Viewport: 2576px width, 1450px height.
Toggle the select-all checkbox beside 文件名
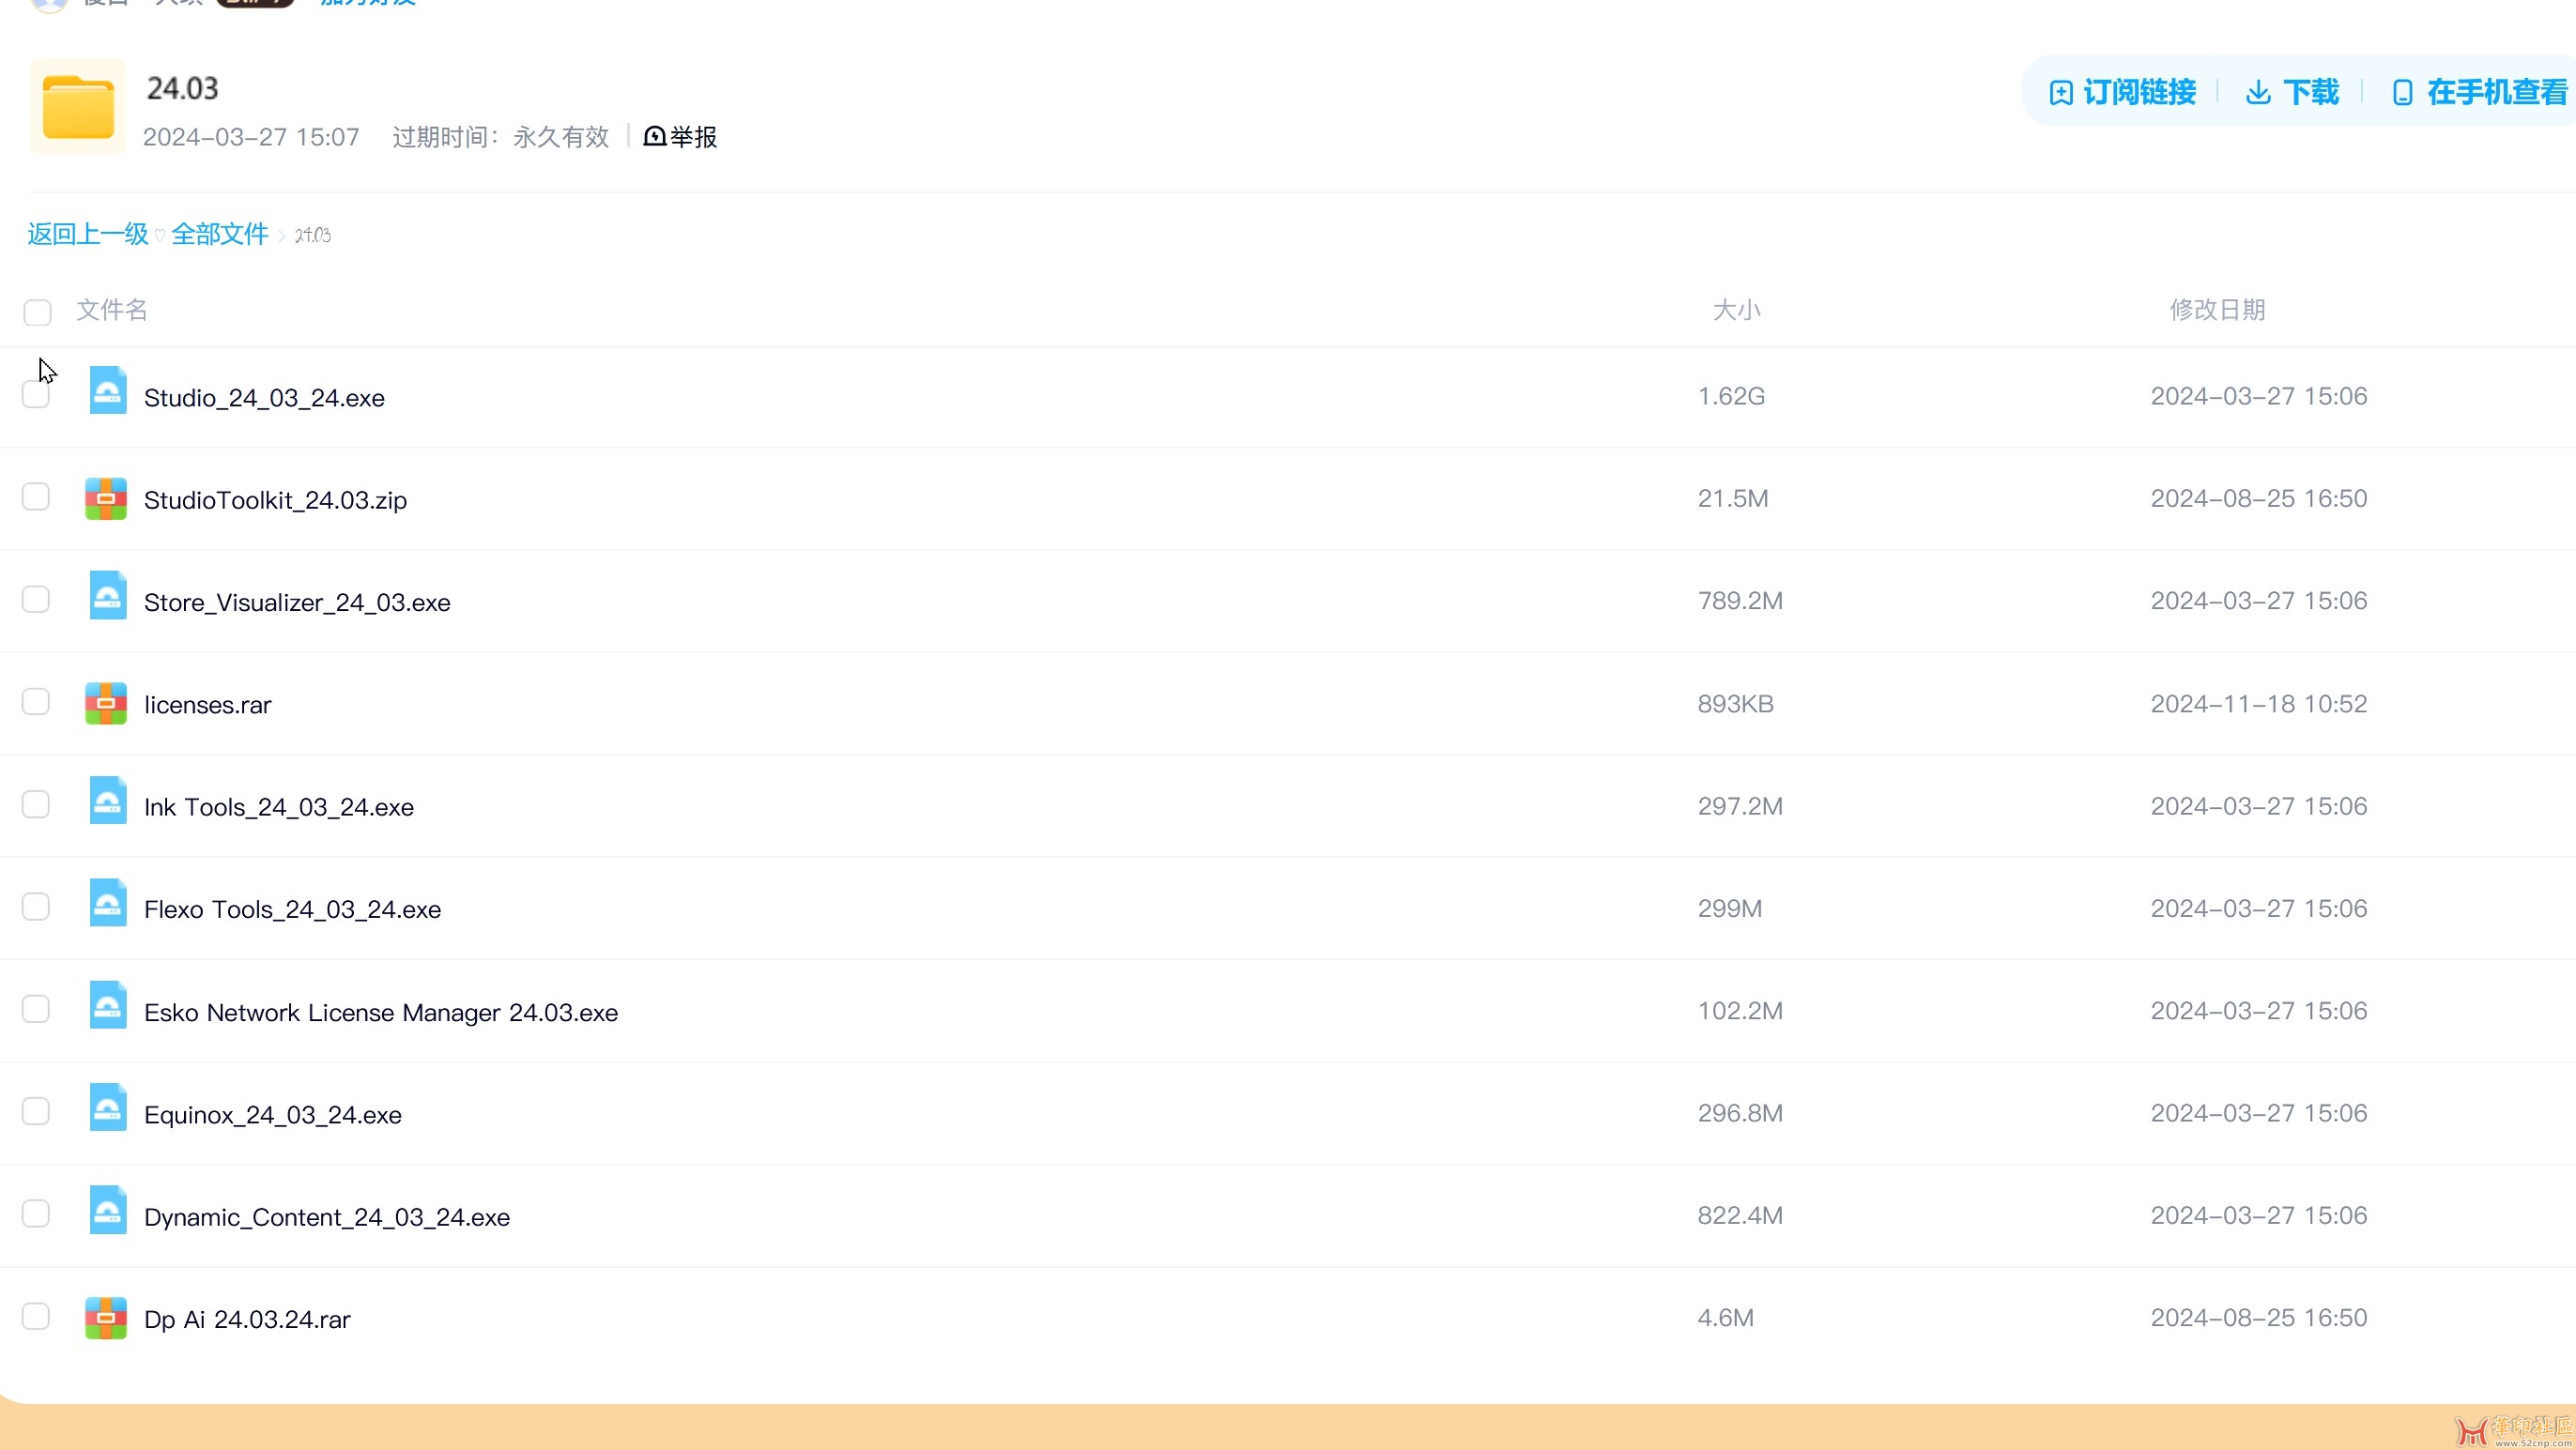[38, 313]
